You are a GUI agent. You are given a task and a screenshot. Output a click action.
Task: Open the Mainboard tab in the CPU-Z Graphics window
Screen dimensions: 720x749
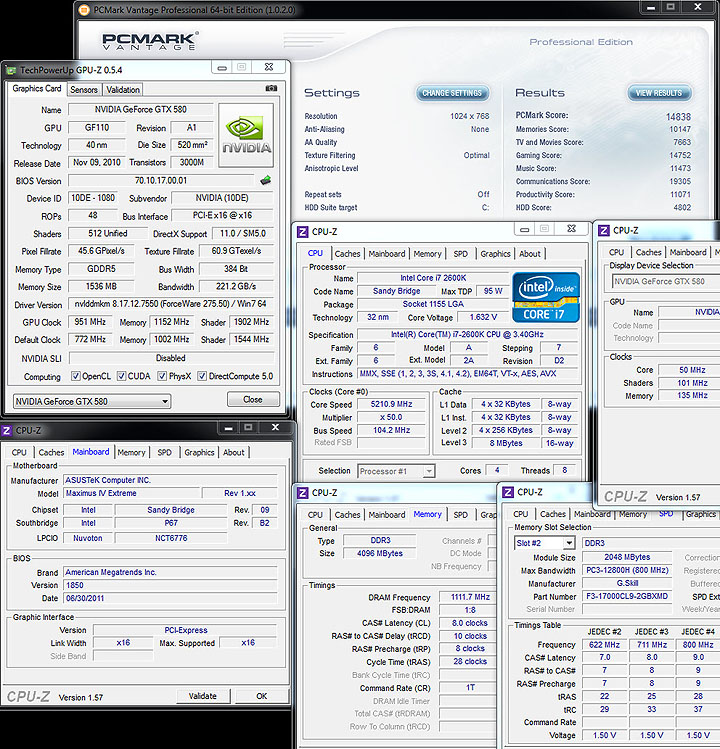[688, 252]
